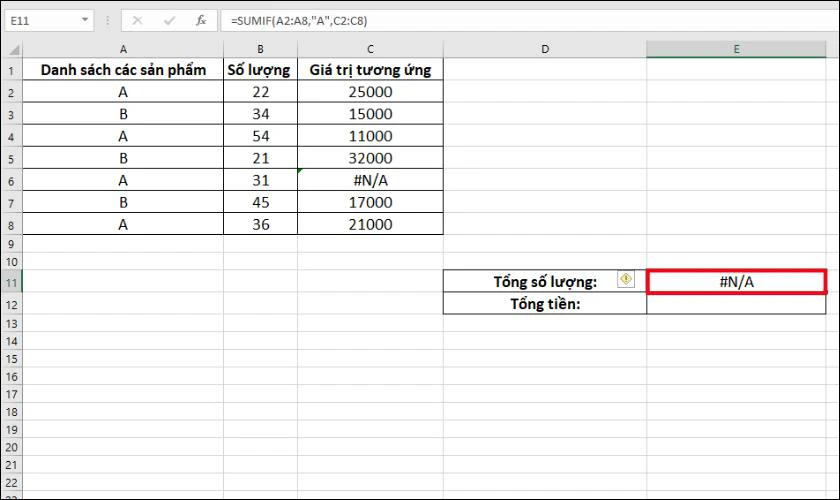Click the Select All corner triangle
The image size is (840, 500).
click(x=14, y=50)
